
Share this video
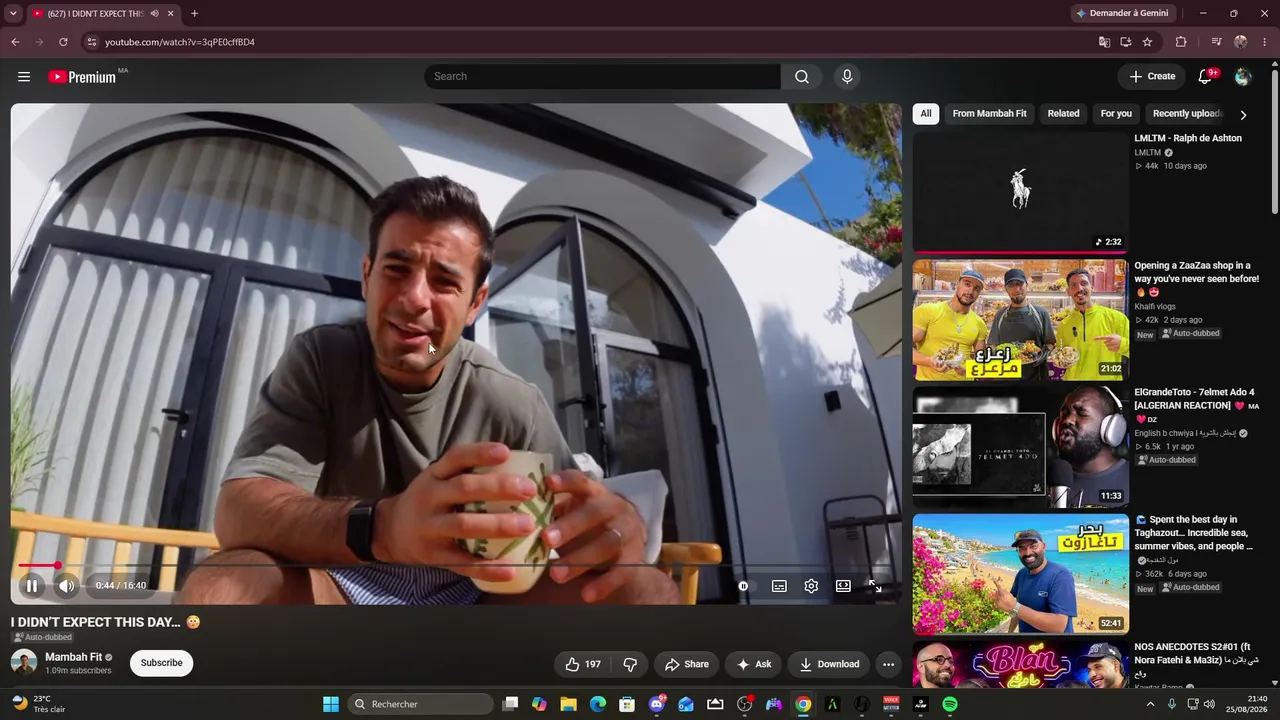click(686, 664)
